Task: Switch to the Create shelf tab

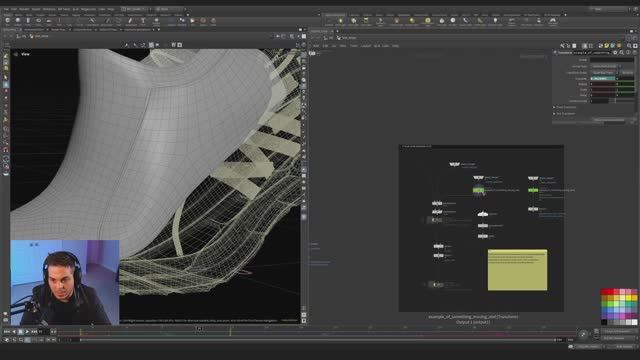Action: coord(8,15)
